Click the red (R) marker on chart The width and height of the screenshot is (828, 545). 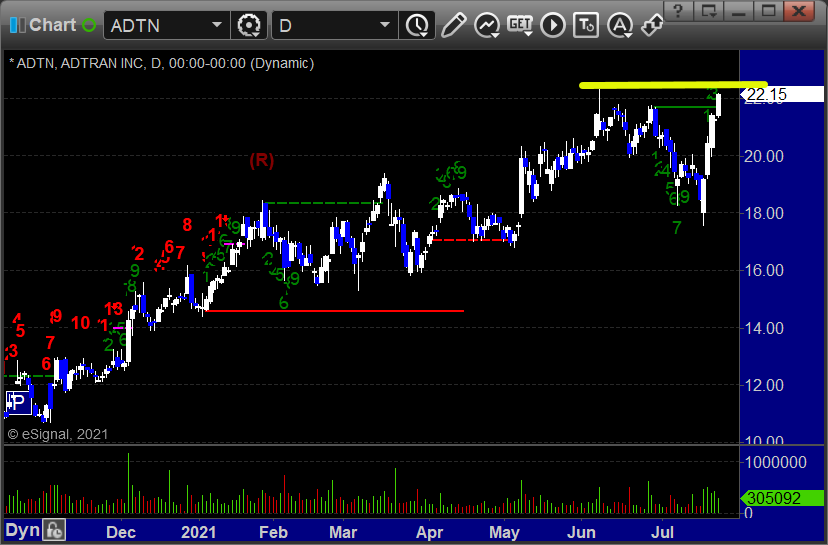pos(262,160)
